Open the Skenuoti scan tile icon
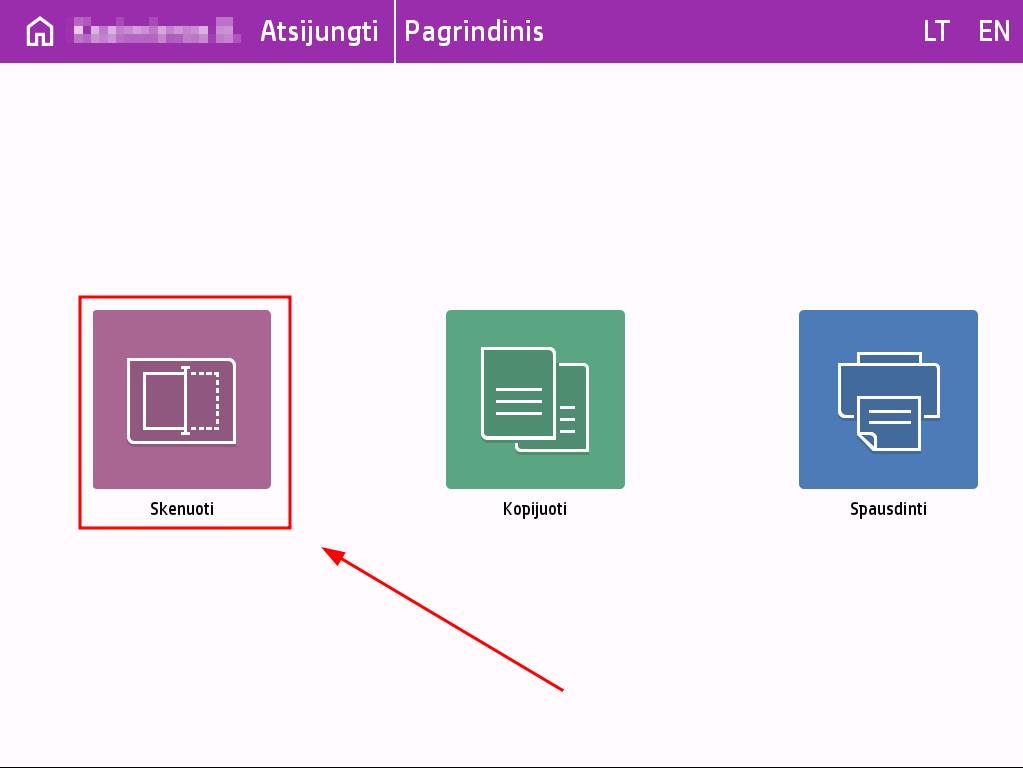This screenshot has width=1023, height=768. (x=181, y=400)
